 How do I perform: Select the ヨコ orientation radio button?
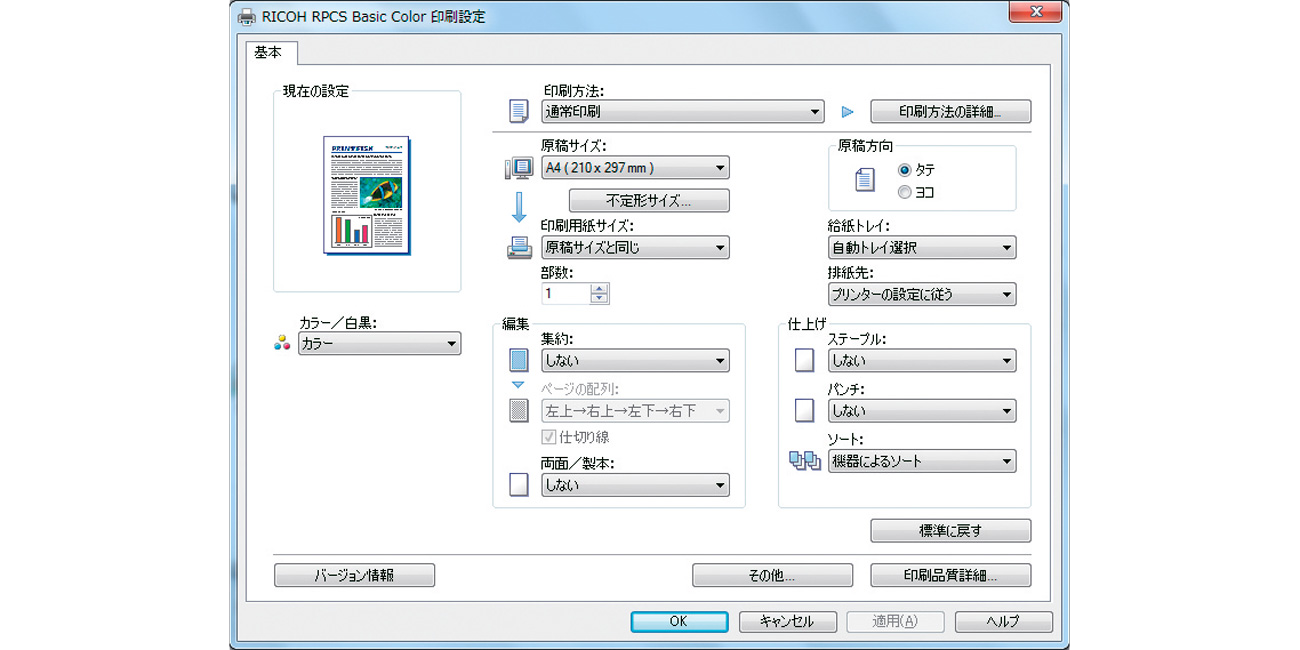click(x=907, y=190)
